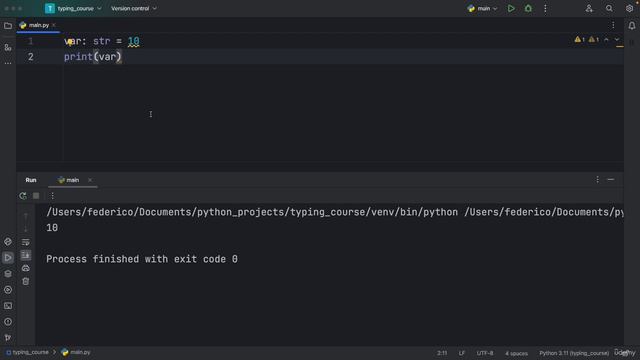The width and height of the screenshot is (640, 360).
Task: Open typing_course project dropdown
Action: click(73, 8)
